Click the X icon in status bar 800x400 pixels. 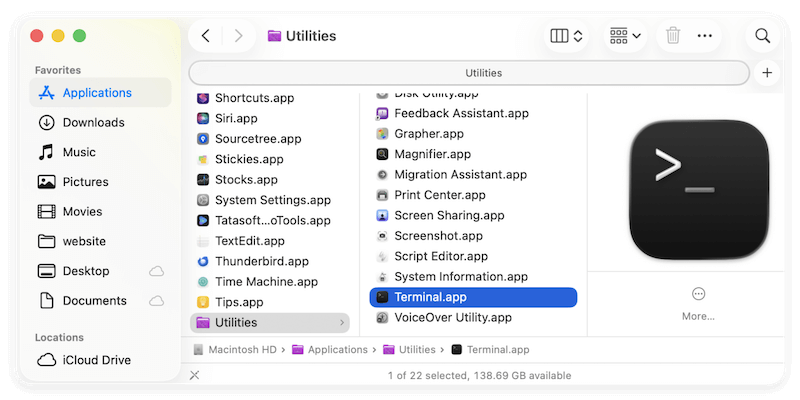pyautogui.click(x=194, y=376)
